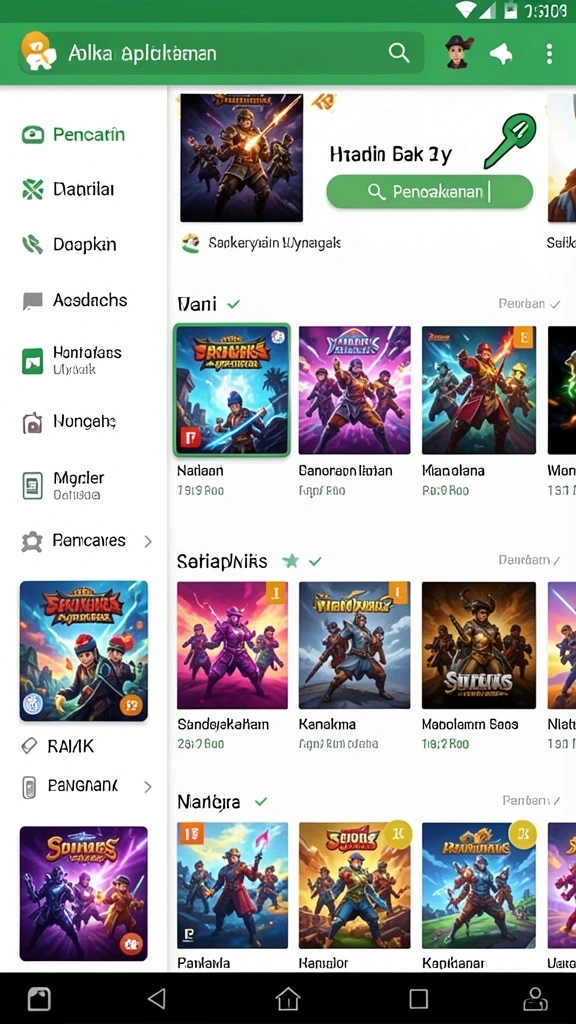Tap the person icon in navigation bar
Viewport: 576px width, 1024px height.
tap(536, 998)
